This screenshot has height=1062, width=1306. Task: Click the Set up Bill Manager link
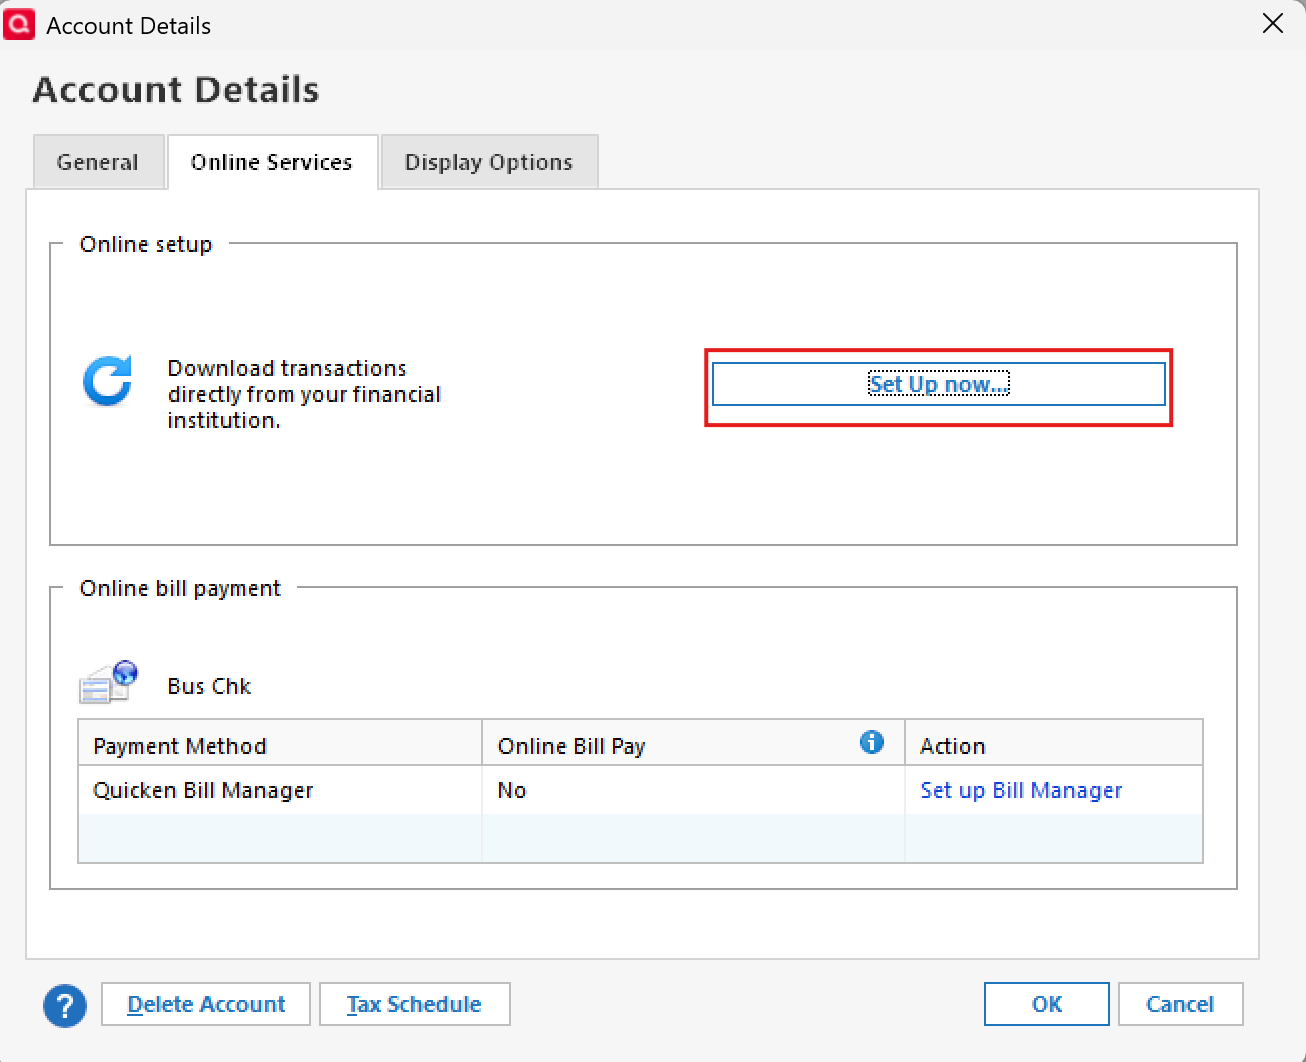[1021, 790]
